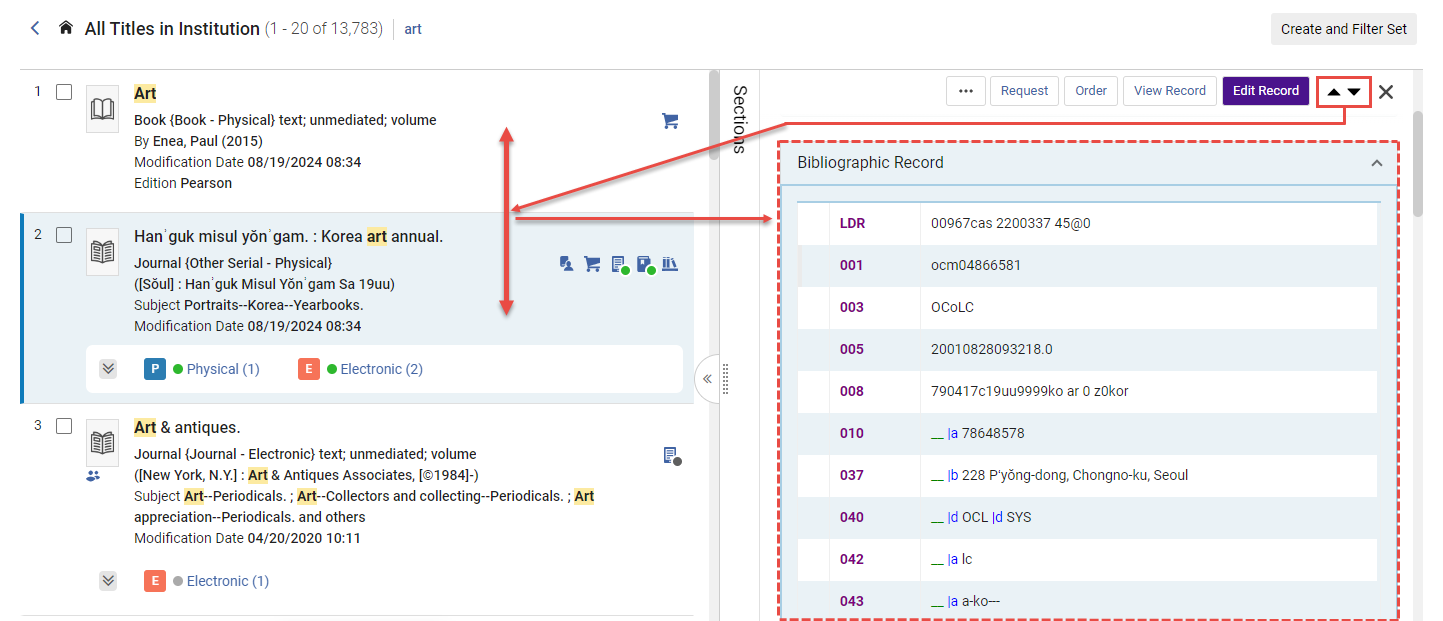Open the bookshelf icon on record 2
1443x621 pixels.
coord(670,264)
